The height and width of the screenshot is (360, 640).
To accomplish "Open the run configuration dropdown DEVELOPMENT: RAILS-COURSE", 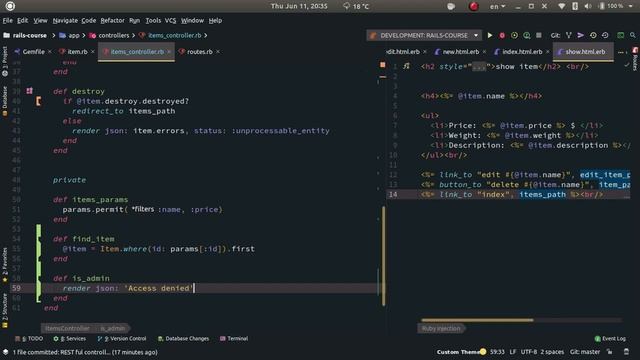I will (x=424, y=36).
